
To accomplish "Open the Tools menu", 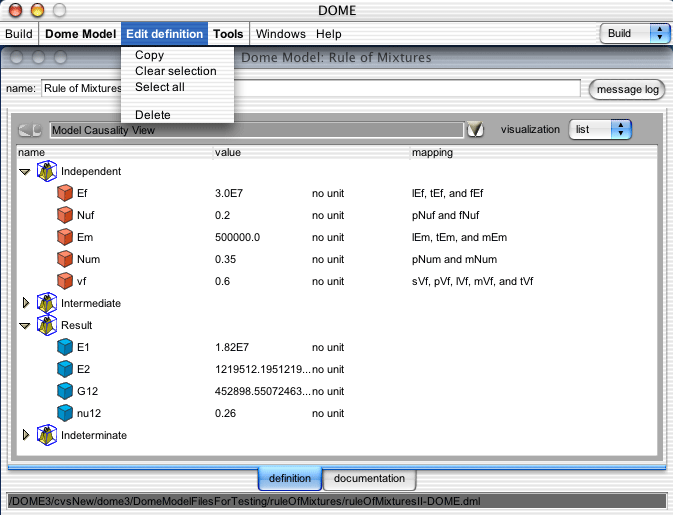I will pos(228,34).
